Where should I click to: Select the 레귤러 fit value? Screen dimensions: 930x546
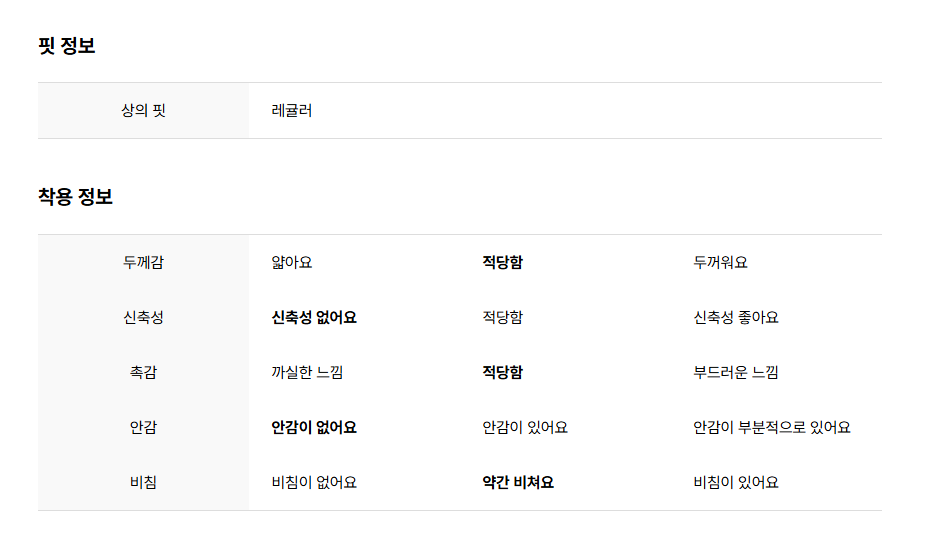(291, 111)
